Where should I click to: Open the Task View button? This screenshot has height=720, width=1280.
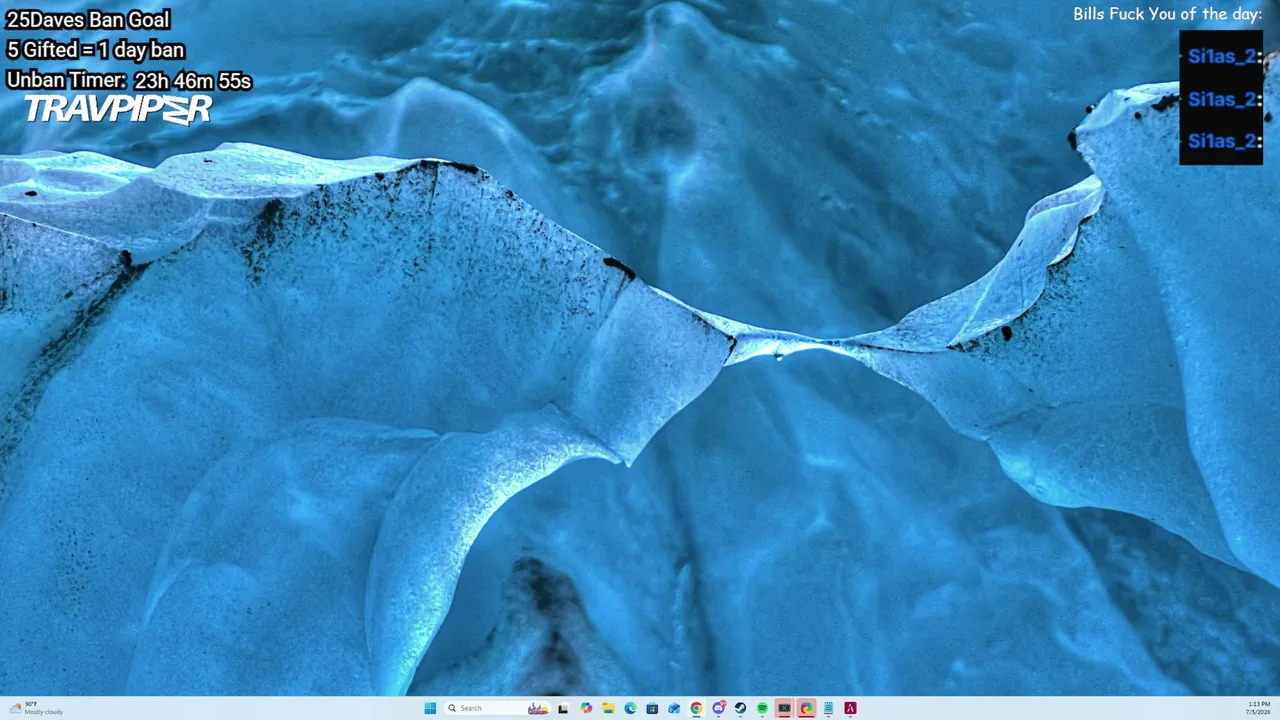tap(563, 708)
